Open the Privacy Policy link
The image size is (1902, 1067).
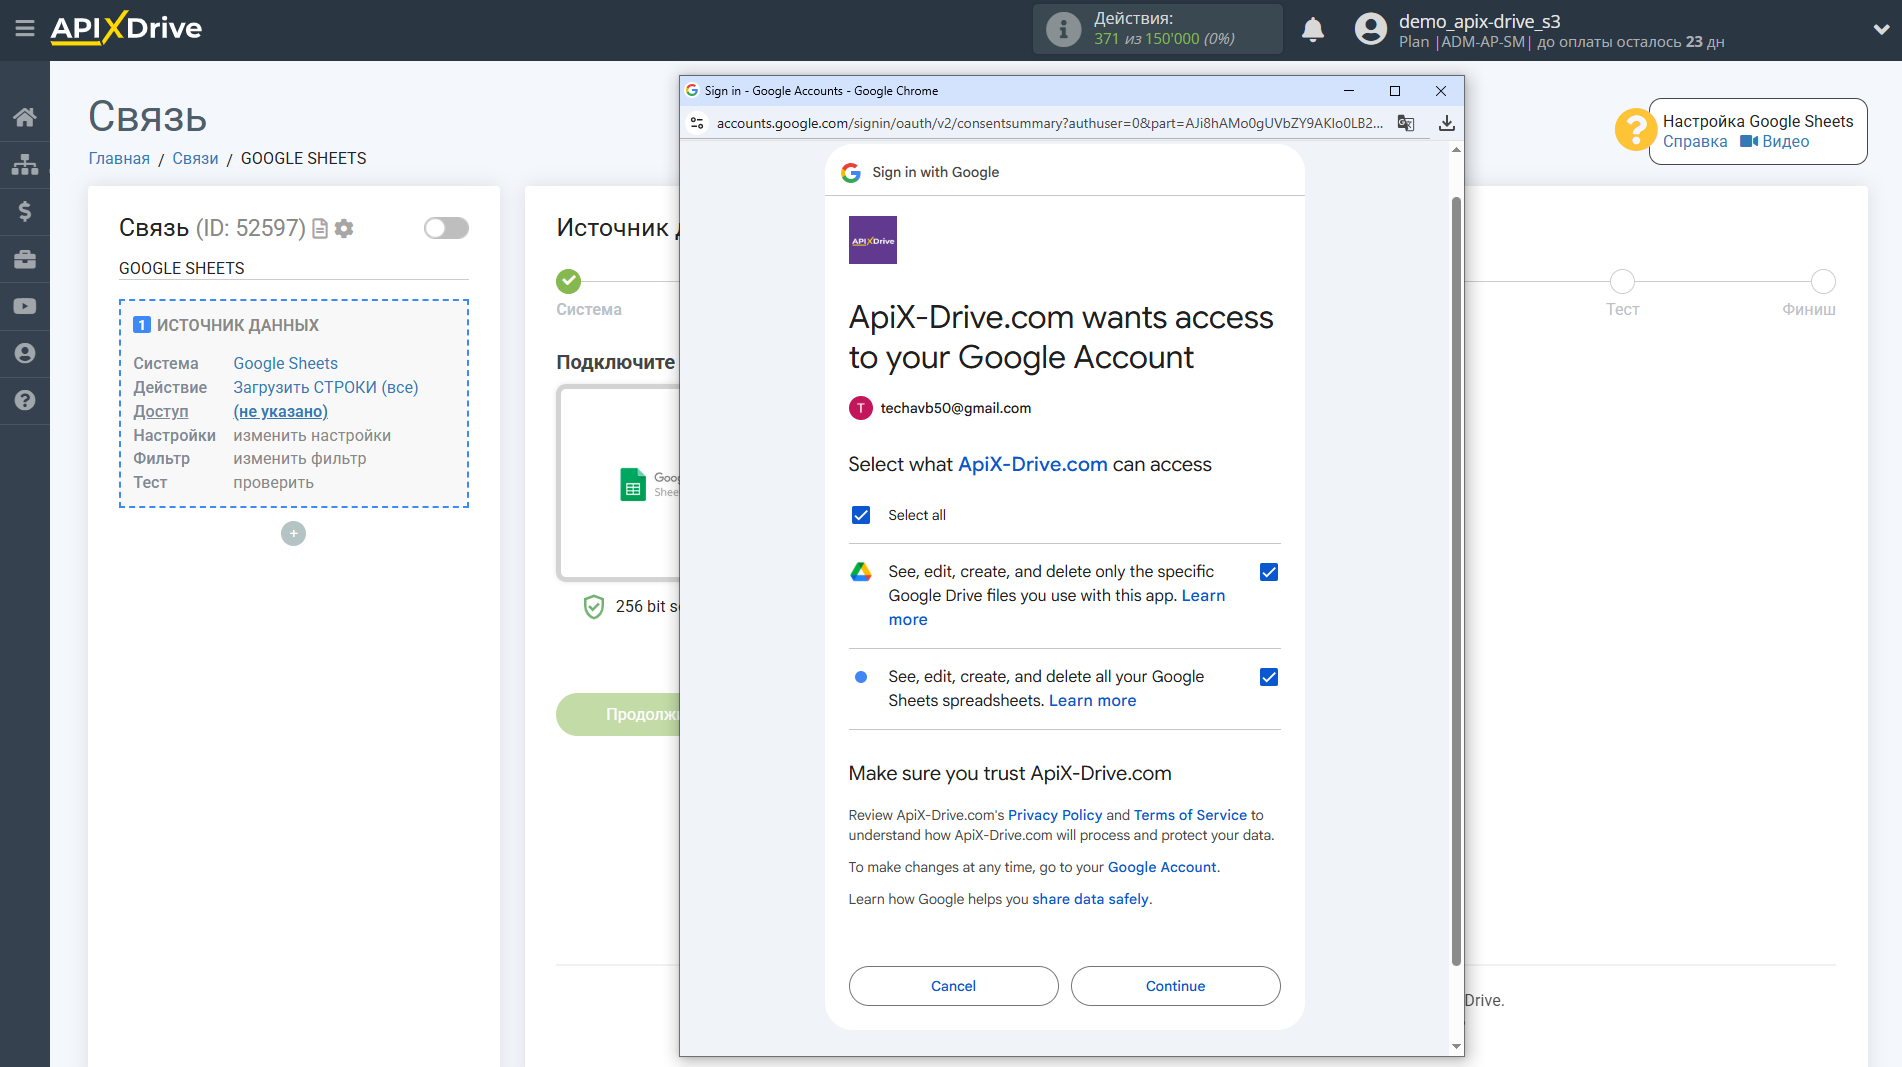point(1054,815)
